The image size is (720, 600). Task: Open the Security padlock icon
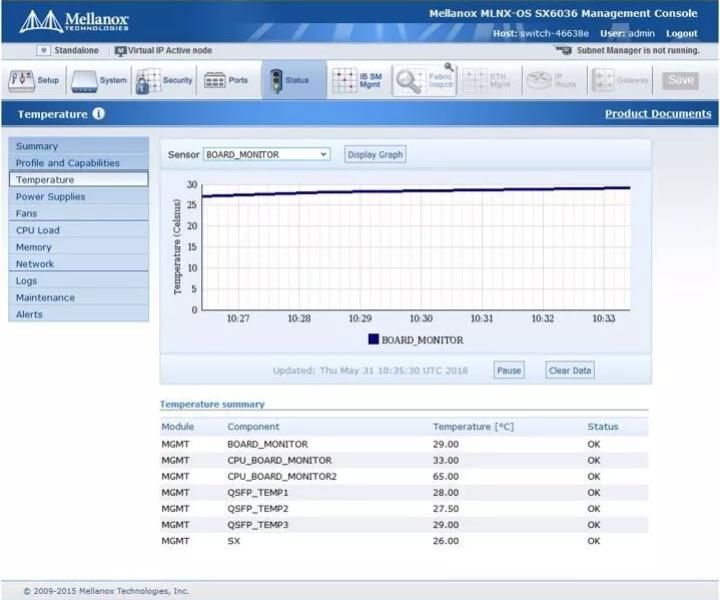click(148, 81)
